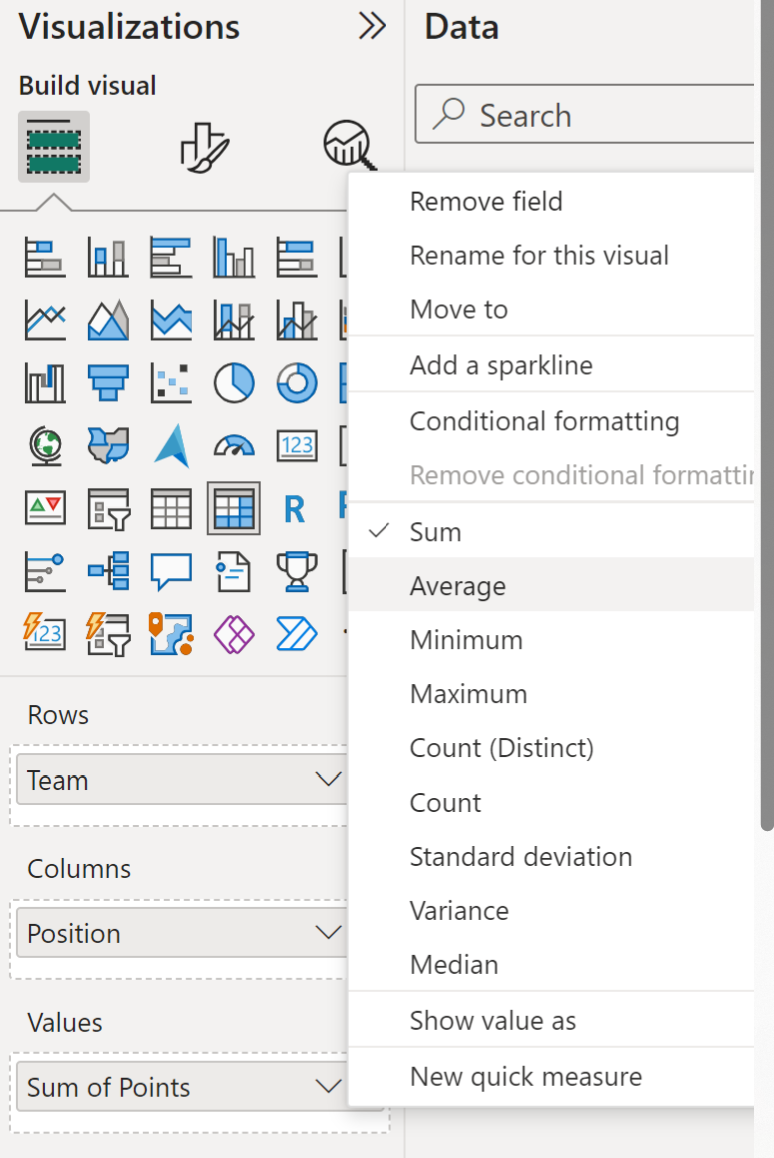Viewport: 774px width, 1158px height.
Task: Click the Data pane Search box
Action: [585, 114]
